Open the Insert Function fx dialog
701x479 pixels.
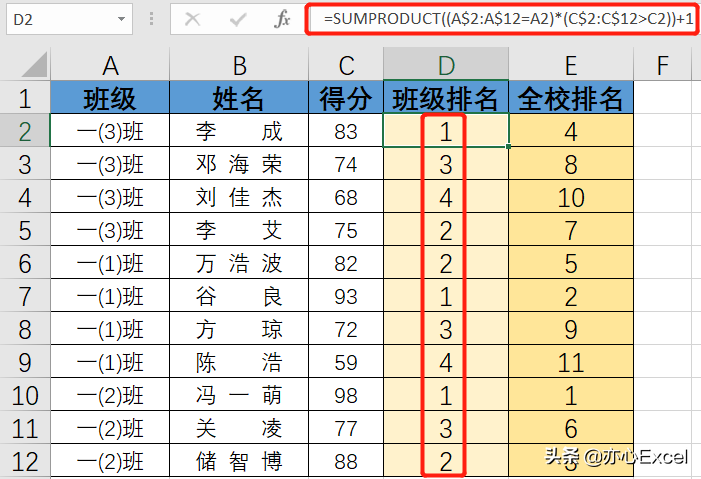tap(282, 19)
